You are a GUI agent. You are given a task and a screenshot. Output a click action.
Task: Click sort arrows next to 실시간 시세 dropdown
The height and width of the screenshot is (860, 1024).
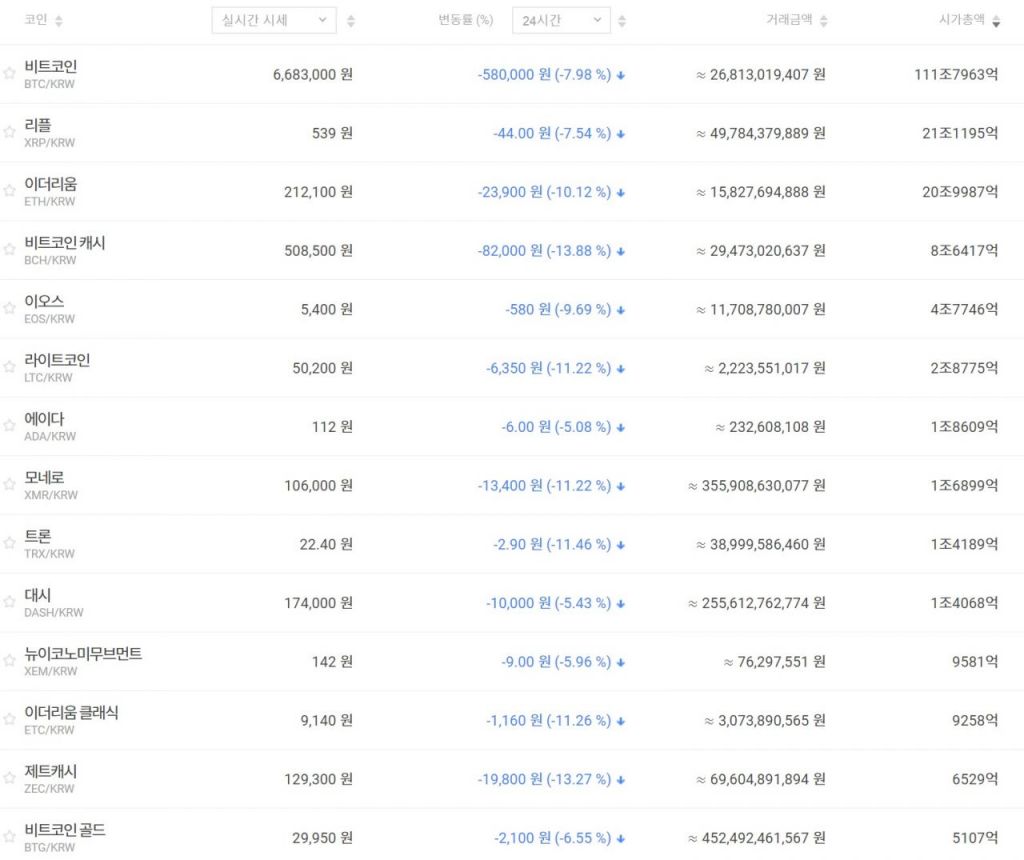[x=350, y=21]
